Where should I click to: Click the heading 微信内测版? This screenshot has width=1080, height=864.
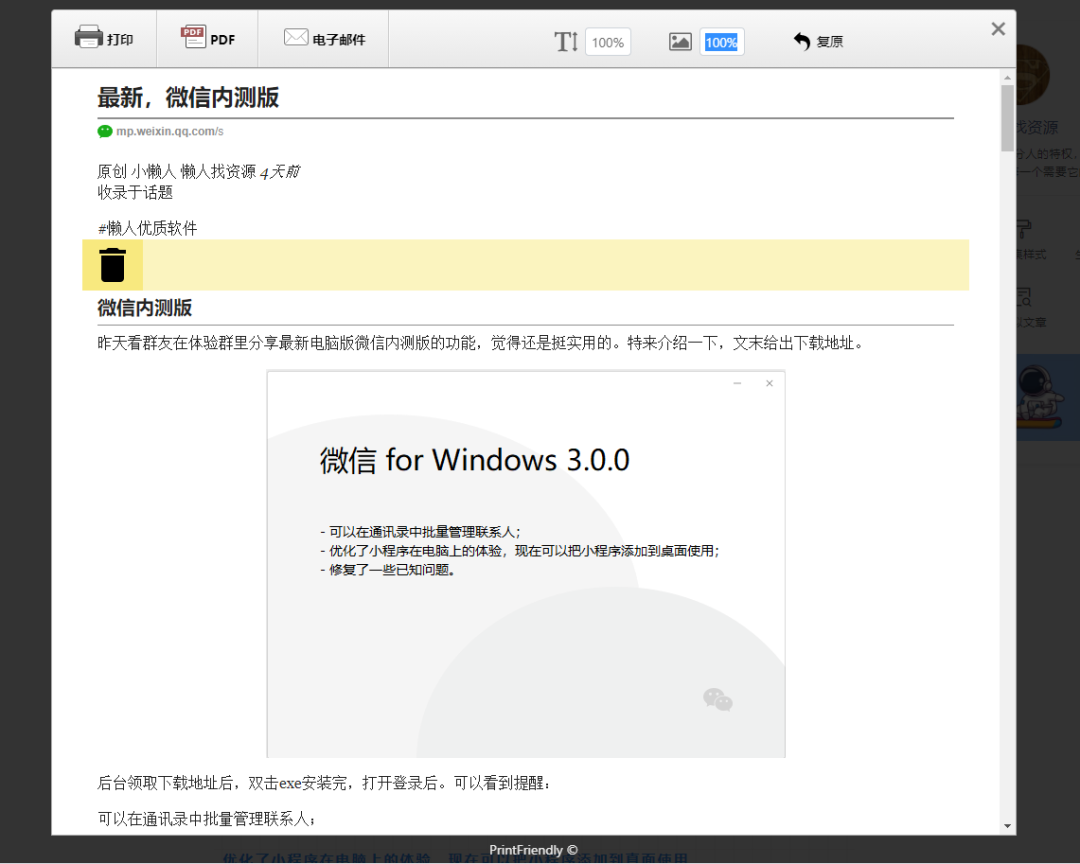coord(145,307)
